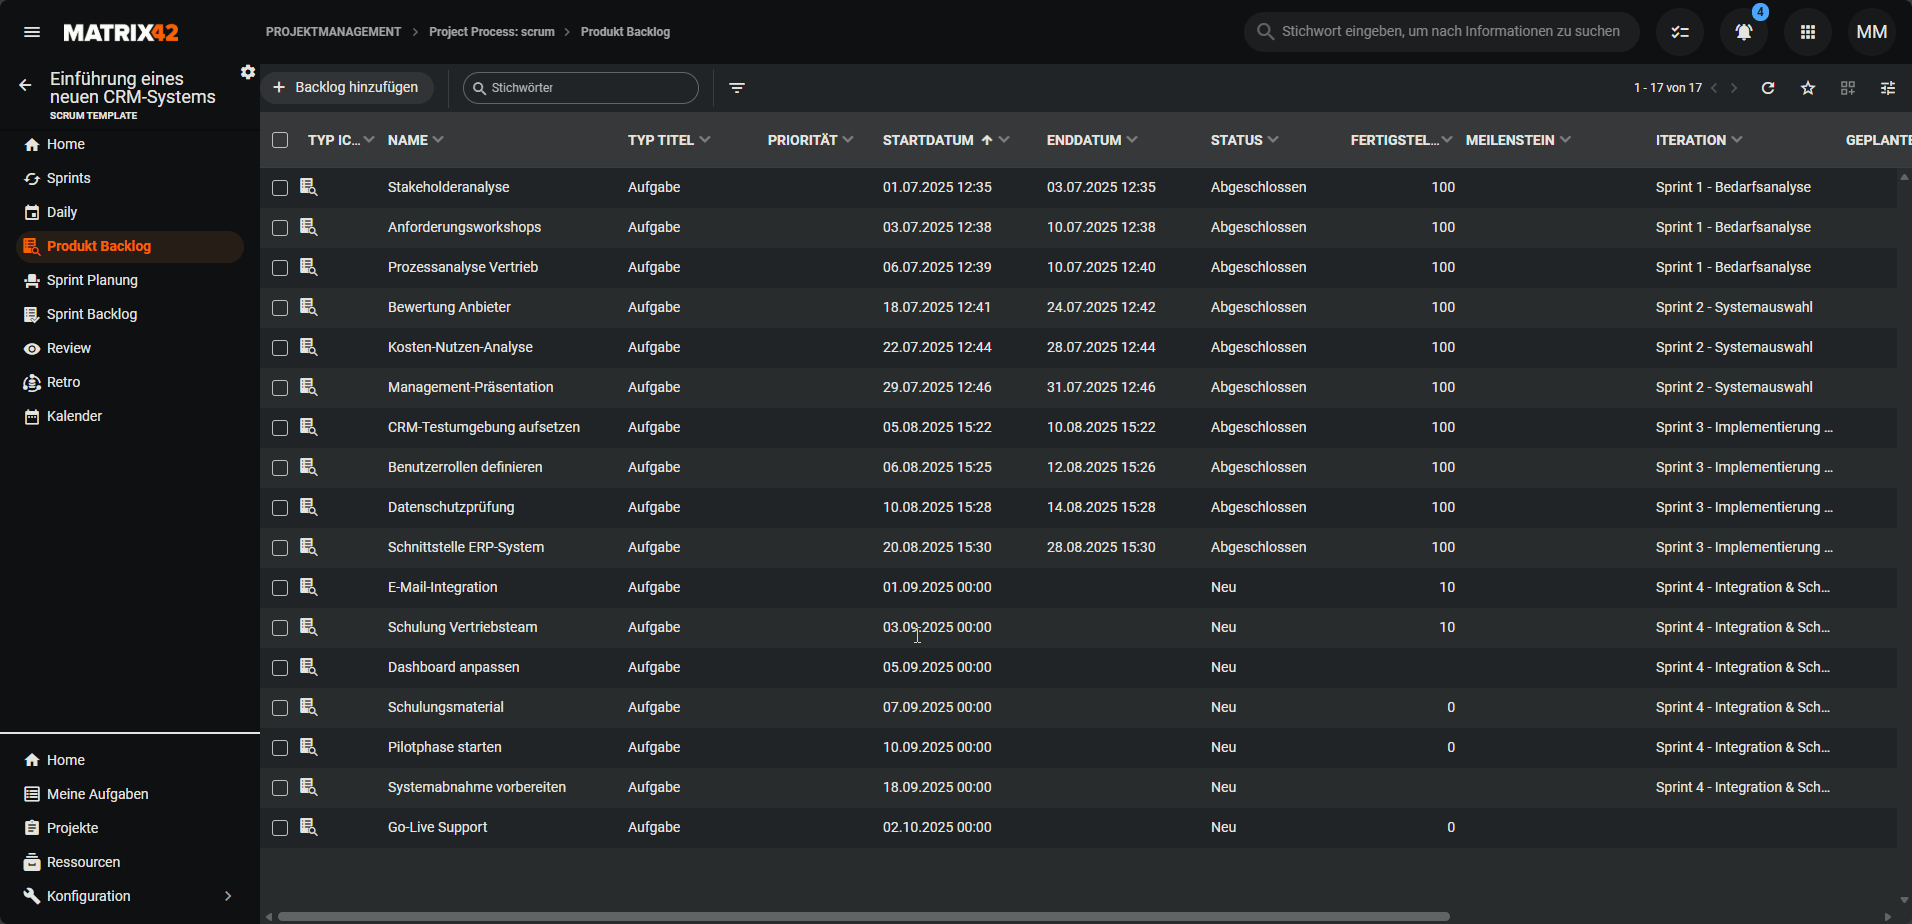The image size is (1912, 924).
Task: Expand the Konfiguration submenu
Action: pos(228,896)
